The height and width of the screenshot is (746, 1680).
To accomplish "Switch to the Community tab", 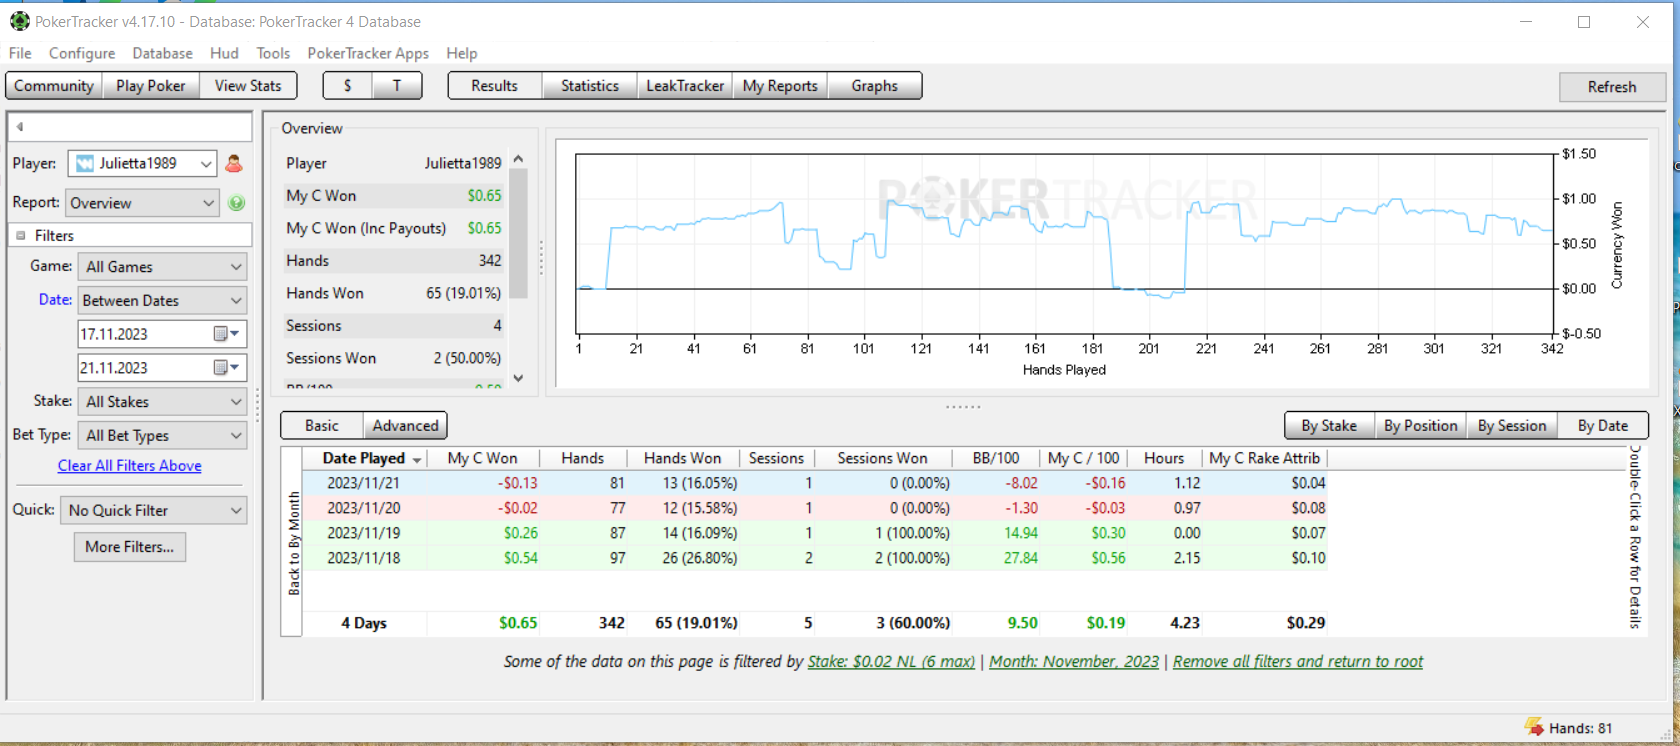I will tap(54, 86).
